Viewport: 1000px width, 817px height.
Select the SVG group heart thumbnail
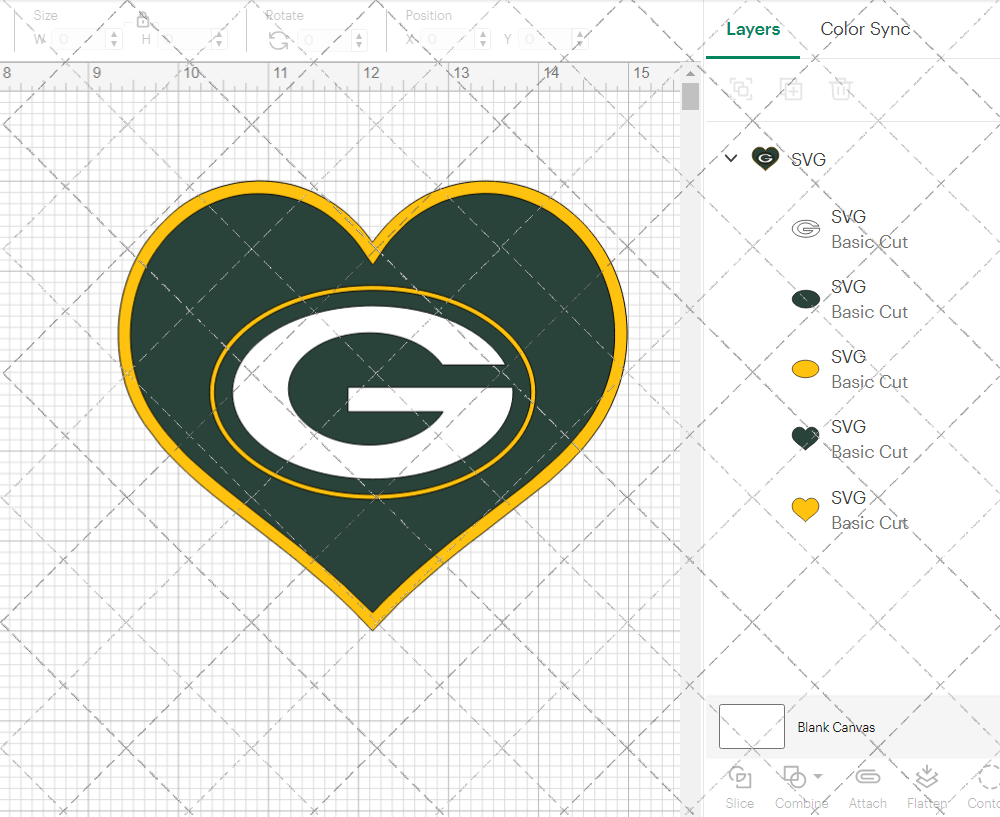[x=765, y=158]
